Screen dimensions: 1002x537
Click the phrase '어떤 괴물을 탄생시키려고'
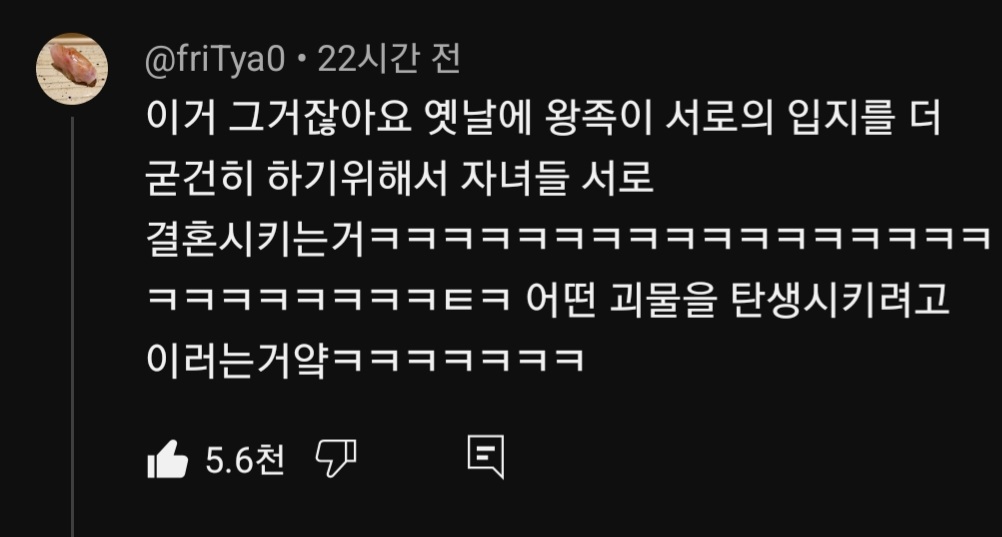737,298
